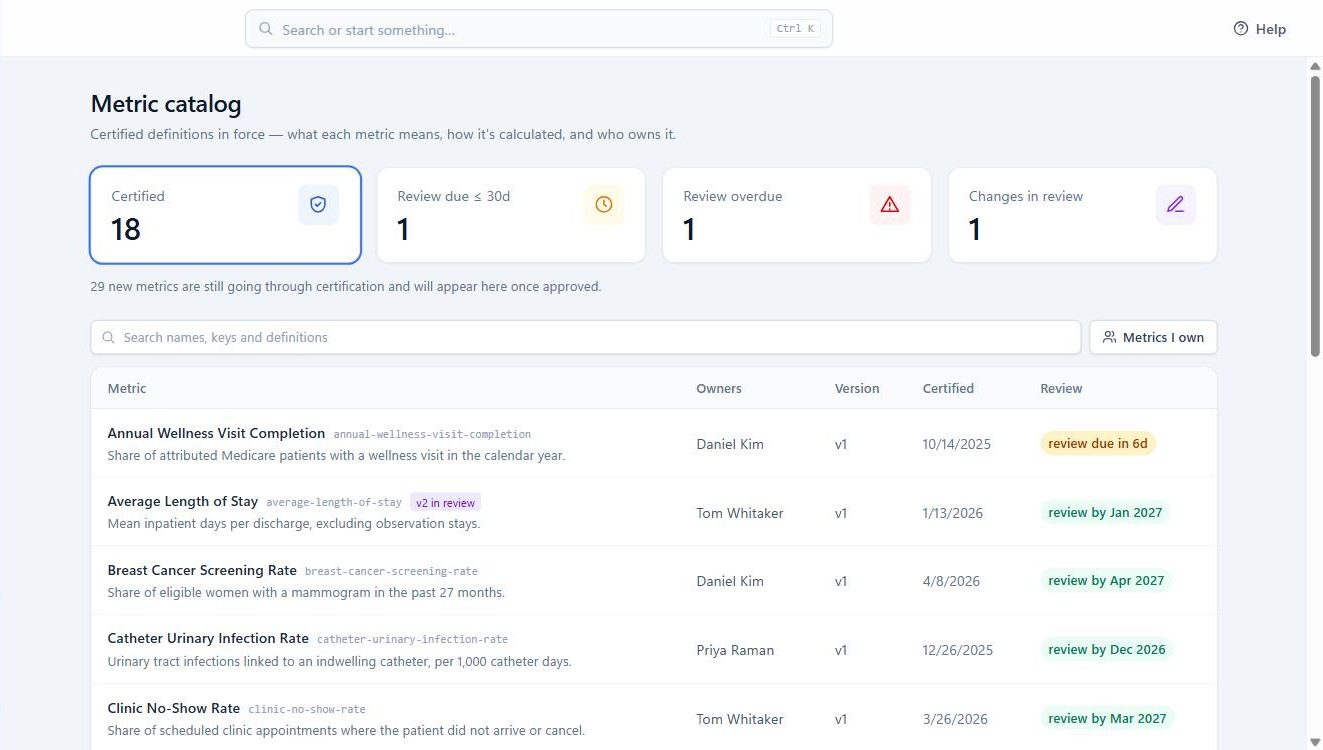Click the scrollbar up arrow
1323x750 pixels.
[x=1315, y=66]
